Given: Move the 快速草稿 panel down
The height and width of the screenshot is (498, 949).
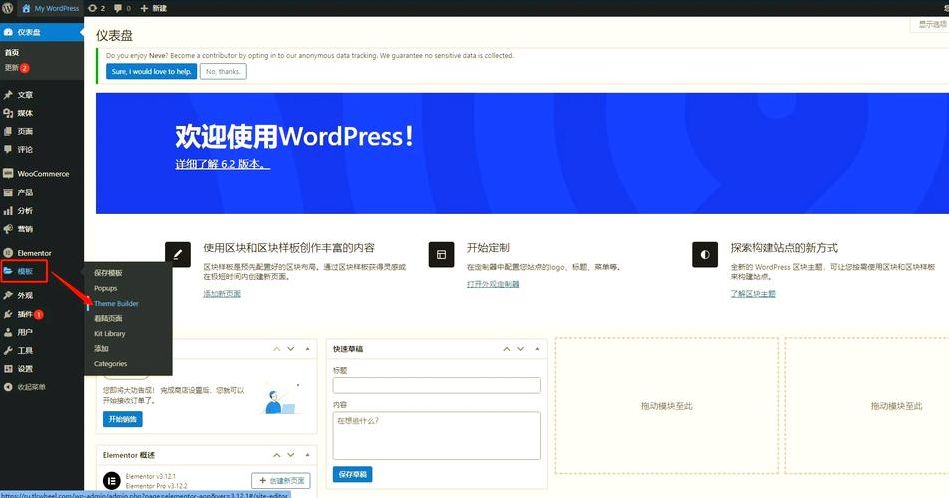Looking at the screenshot, I should click(x=520, y=349).
